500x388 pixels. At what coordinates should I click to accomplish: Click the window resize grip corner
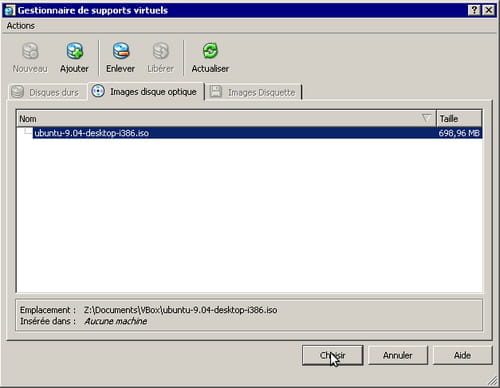[492, 380]
